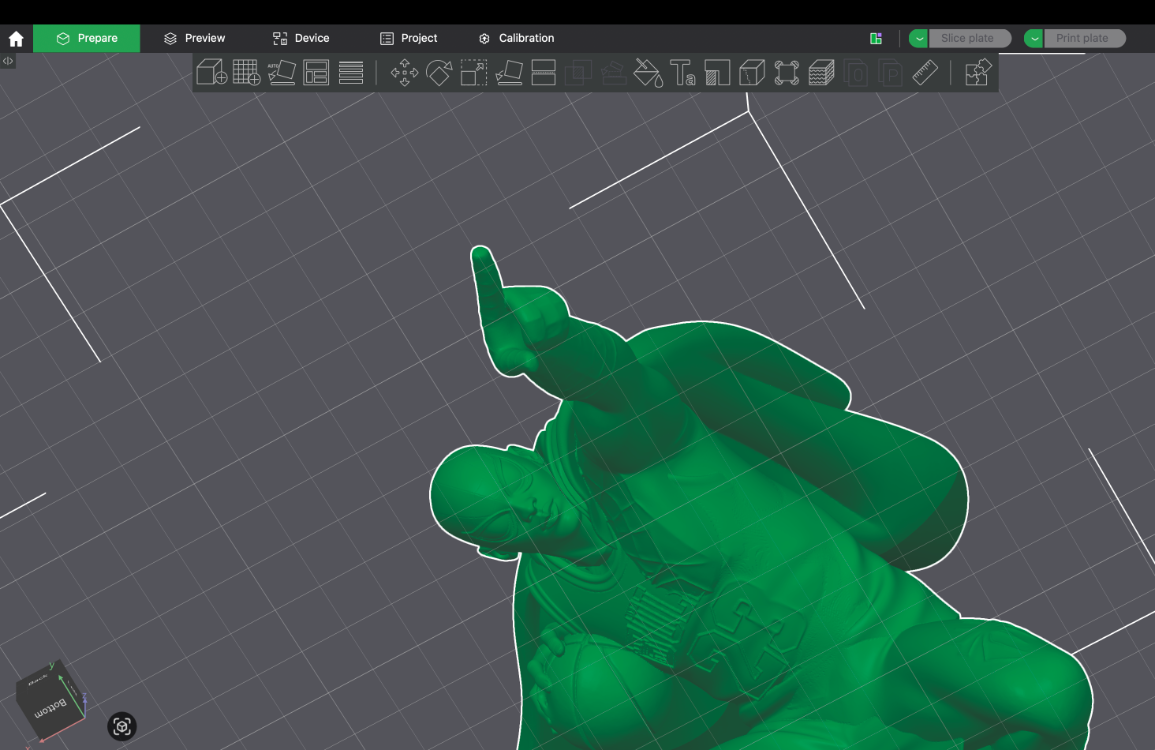Toggle the Assembly view puzzle icon
1155x750 pixels.
tap(977, 72)
